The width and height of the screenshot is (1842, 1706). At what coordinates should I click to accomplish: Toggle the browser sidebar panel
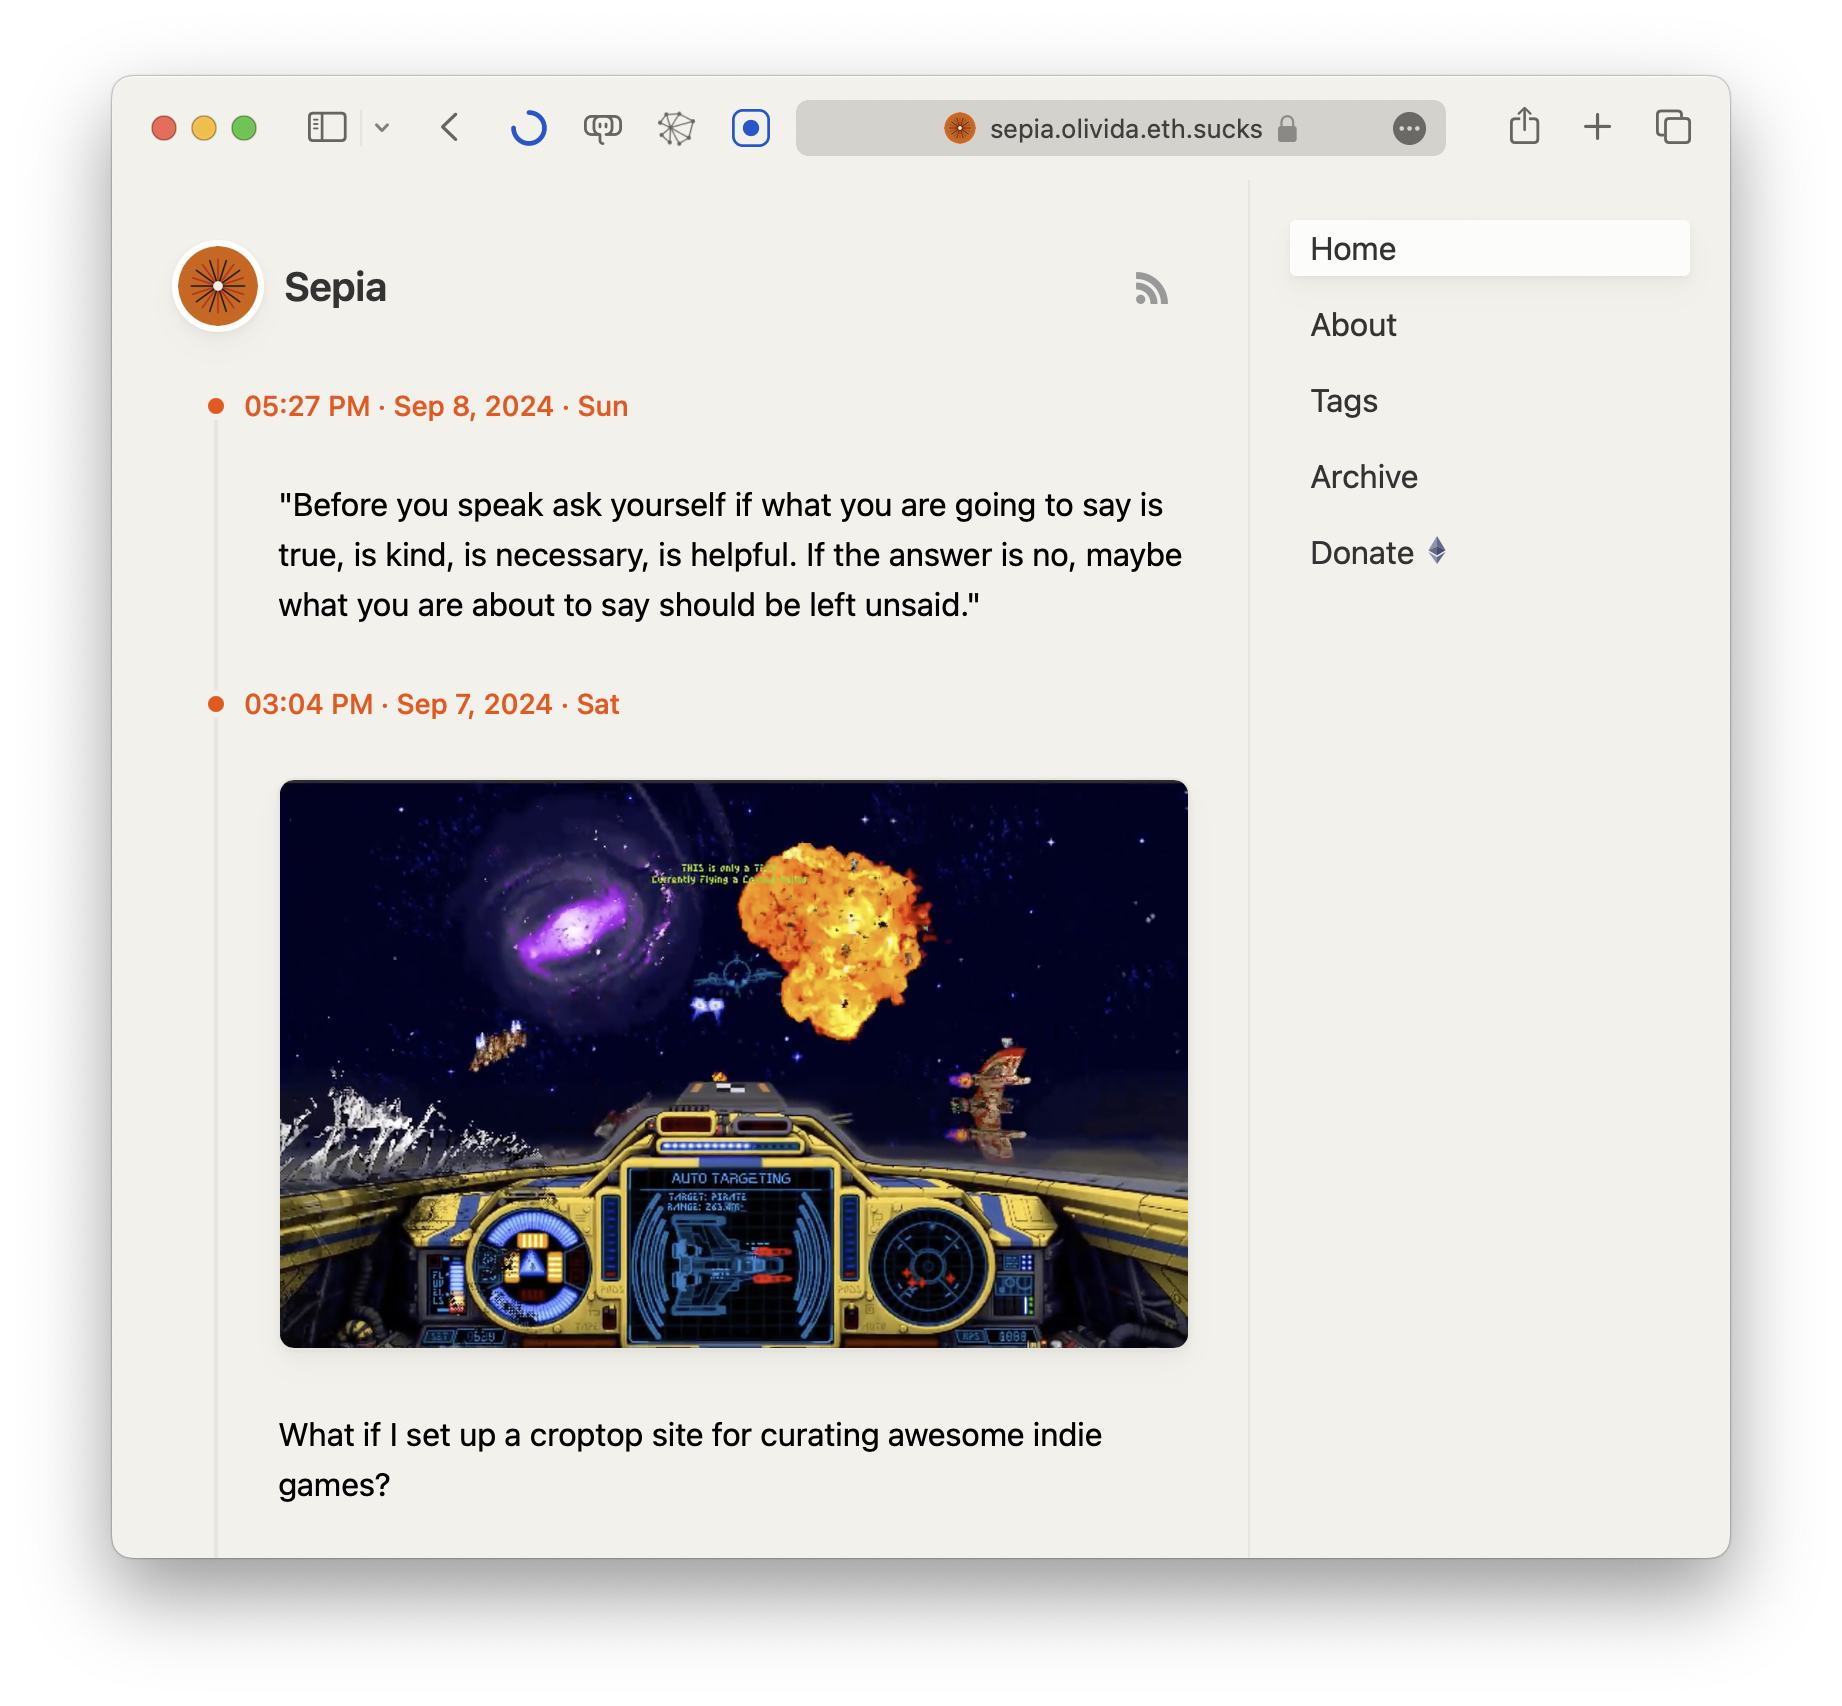[x=327, y=128]
